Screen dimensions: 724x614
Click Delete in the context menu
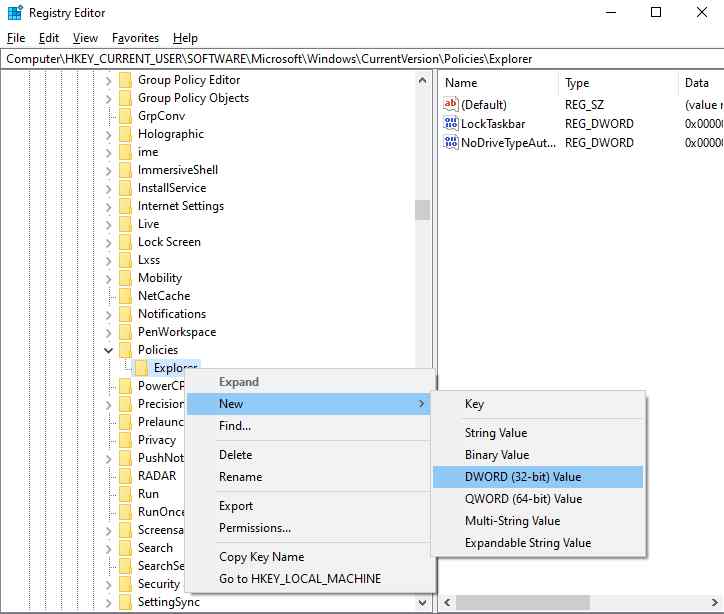pyautogui.click(x=309, y=455)
